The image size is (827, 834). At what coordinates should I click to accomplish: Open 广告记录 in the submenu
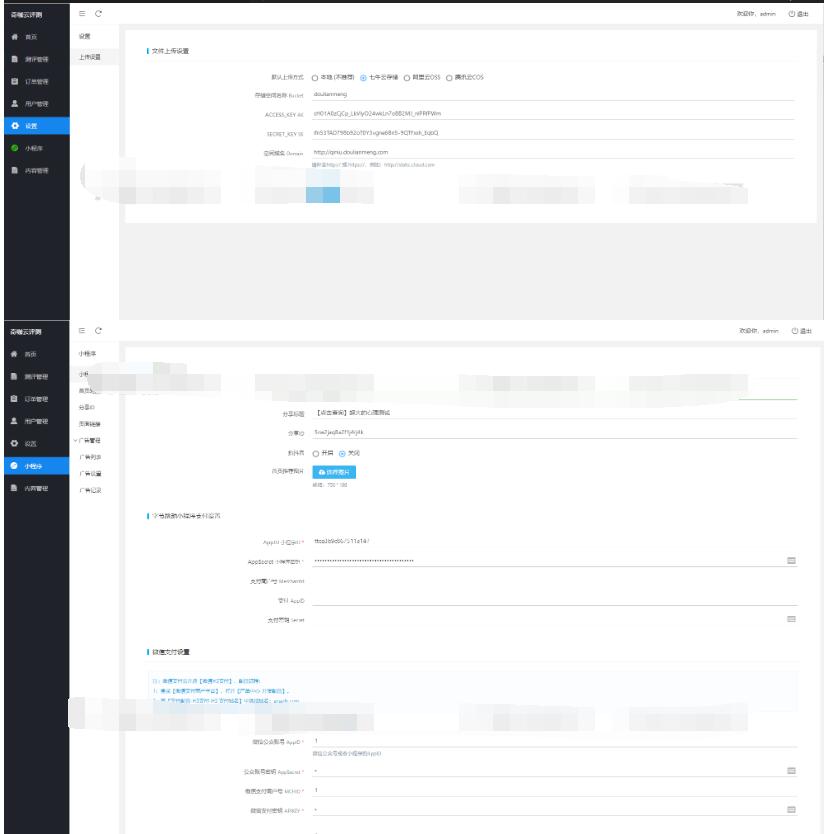(90, 490)
